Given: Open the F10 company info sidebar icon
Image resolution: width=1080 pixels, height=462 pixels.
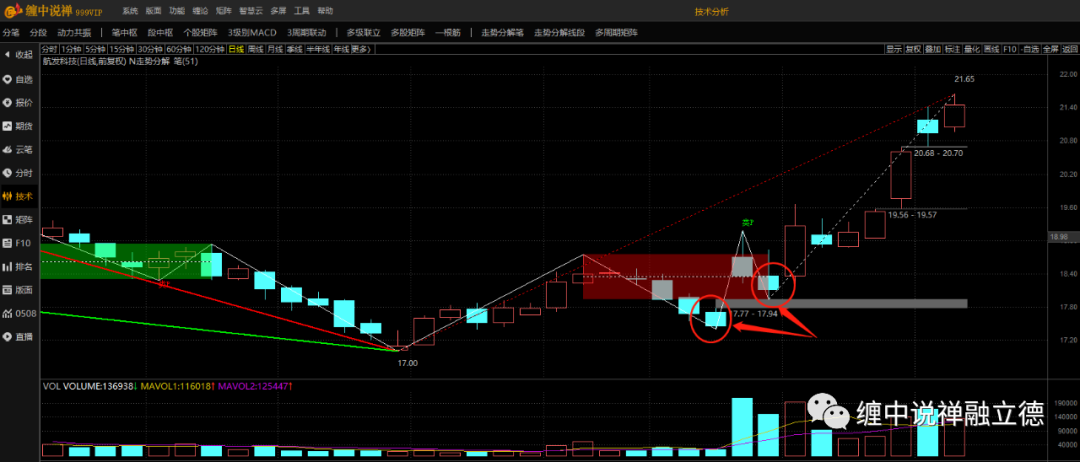Looking at the screenshot, I should tap(19, 243).
